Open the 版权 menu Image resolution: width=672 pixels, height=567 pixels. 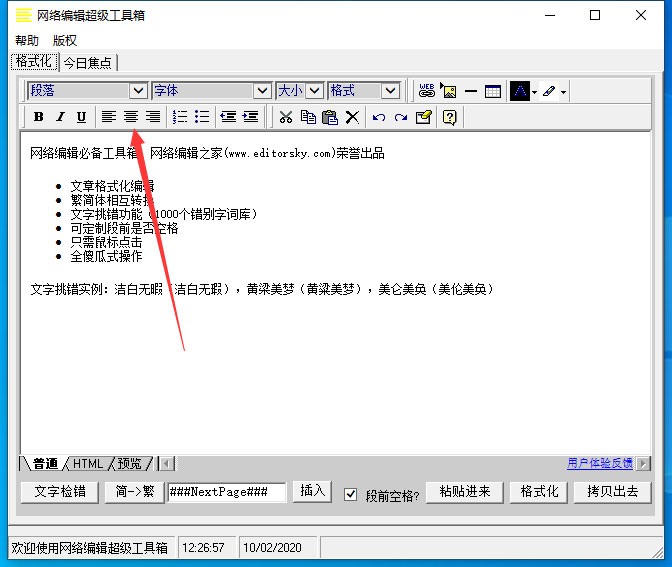pos(65,40)
